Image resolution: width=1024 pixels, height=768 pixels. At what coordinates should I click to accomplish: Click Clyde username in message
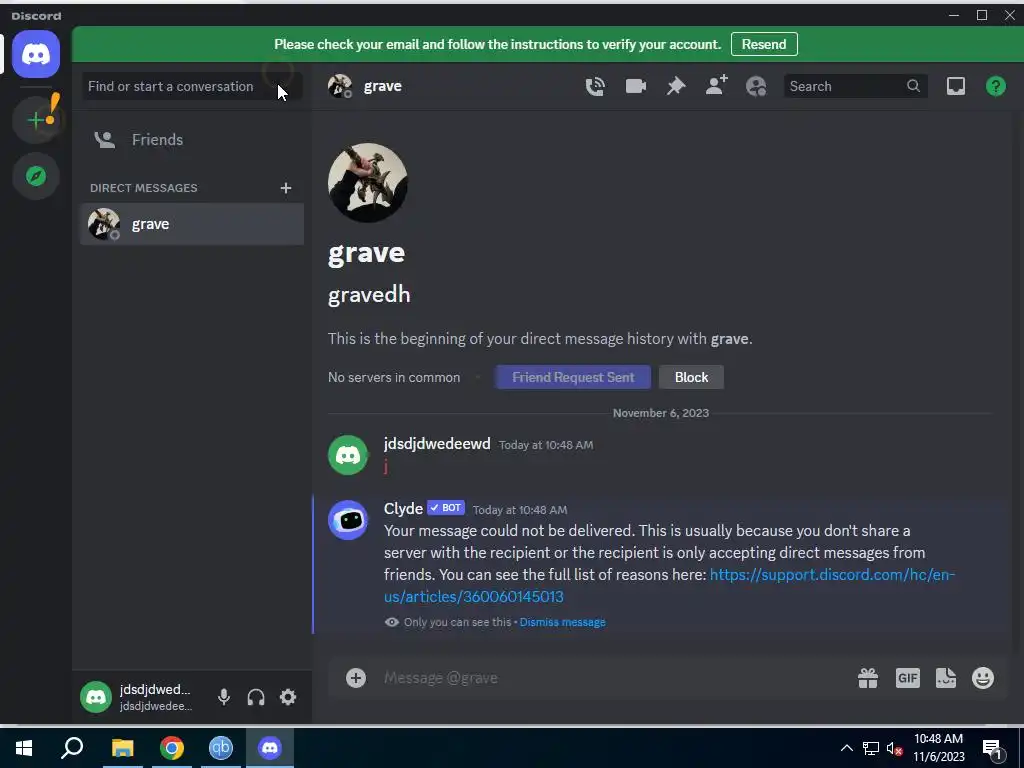pos(403,508)
